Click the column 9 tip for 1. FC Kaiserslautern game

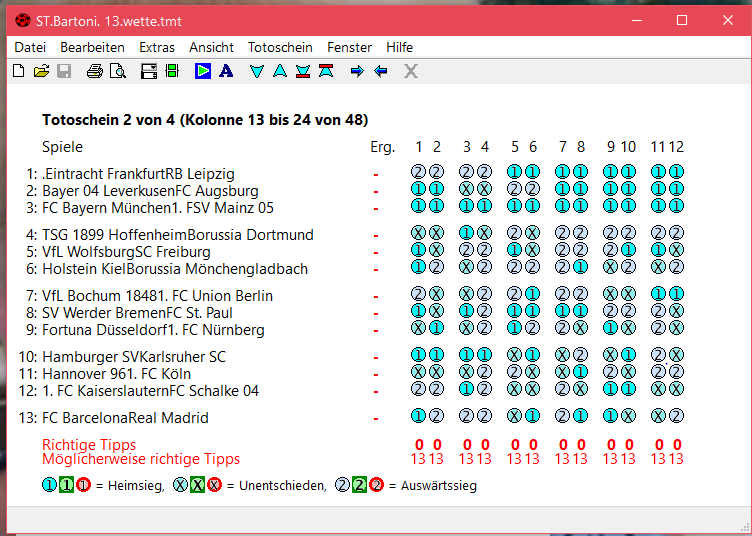click(610, 389)
